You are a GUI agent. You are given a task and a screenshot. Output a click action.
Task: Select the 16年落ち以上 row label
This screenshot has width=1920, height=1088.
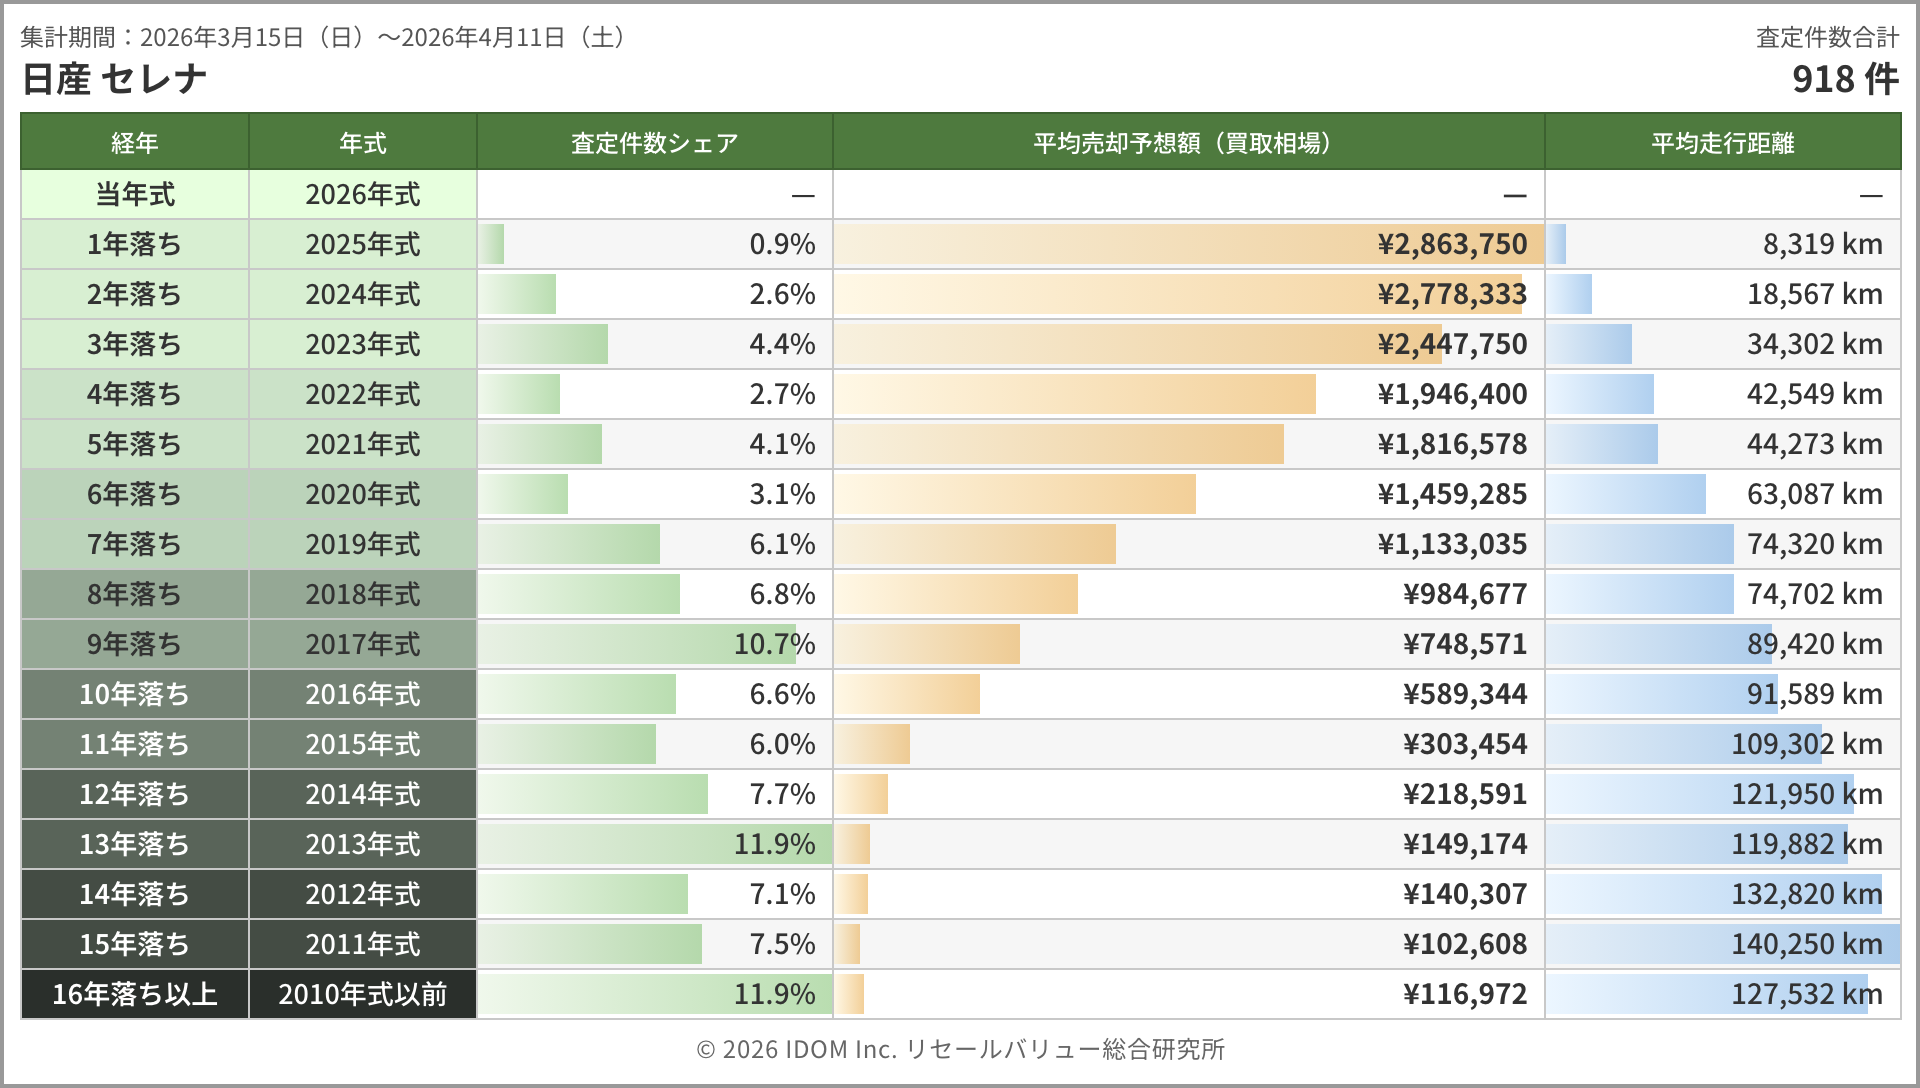[x=135, y=994]
